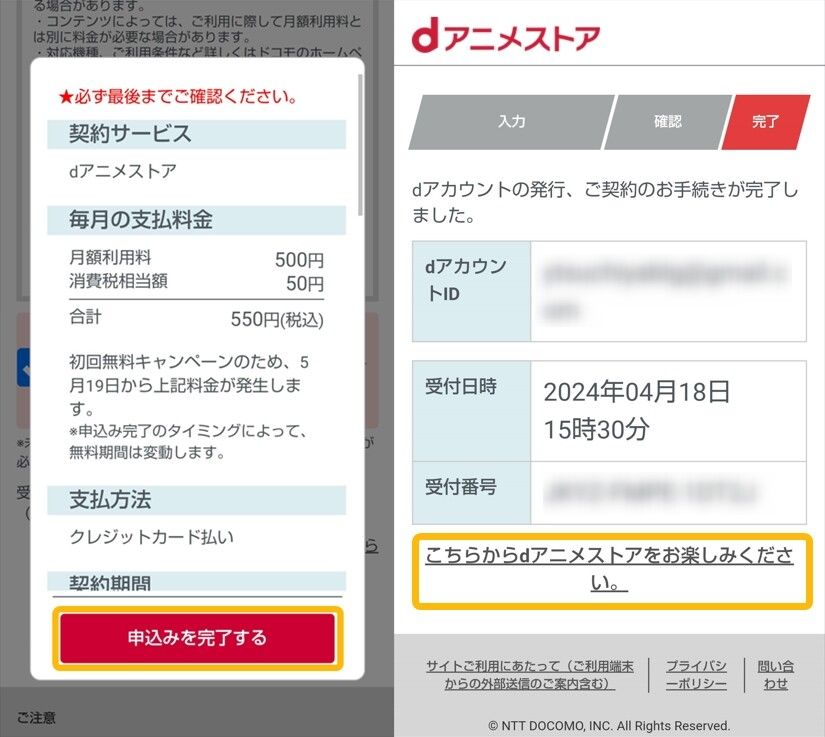This screenshot has width=825, height=737.
Task: Click the blurred dアカウントID value
Action: 667,291
